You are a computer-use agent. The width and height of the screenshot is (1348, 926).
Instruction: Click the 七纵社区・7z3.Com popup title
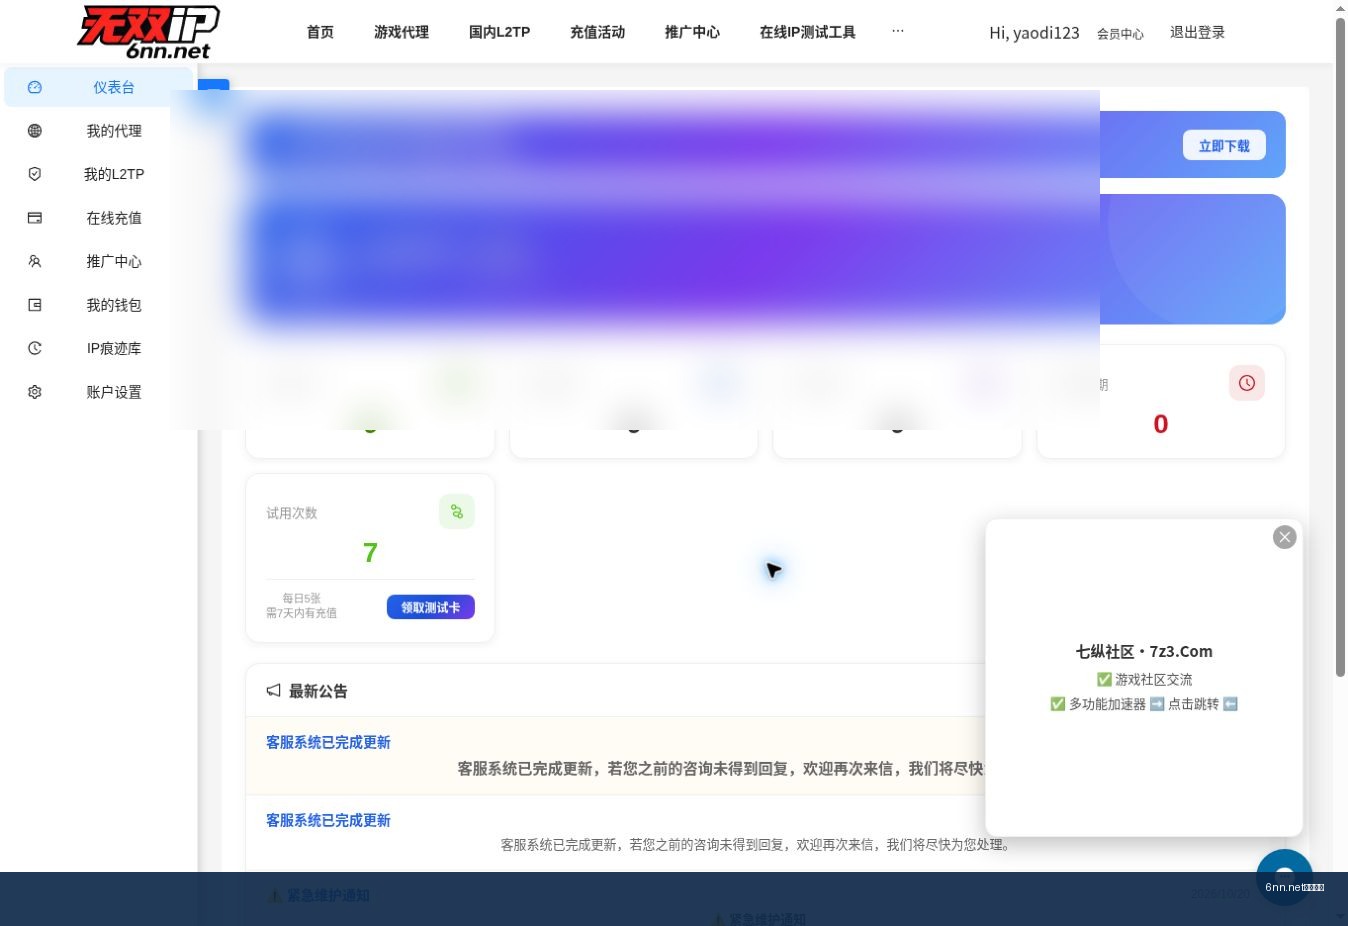(1144, 651)
